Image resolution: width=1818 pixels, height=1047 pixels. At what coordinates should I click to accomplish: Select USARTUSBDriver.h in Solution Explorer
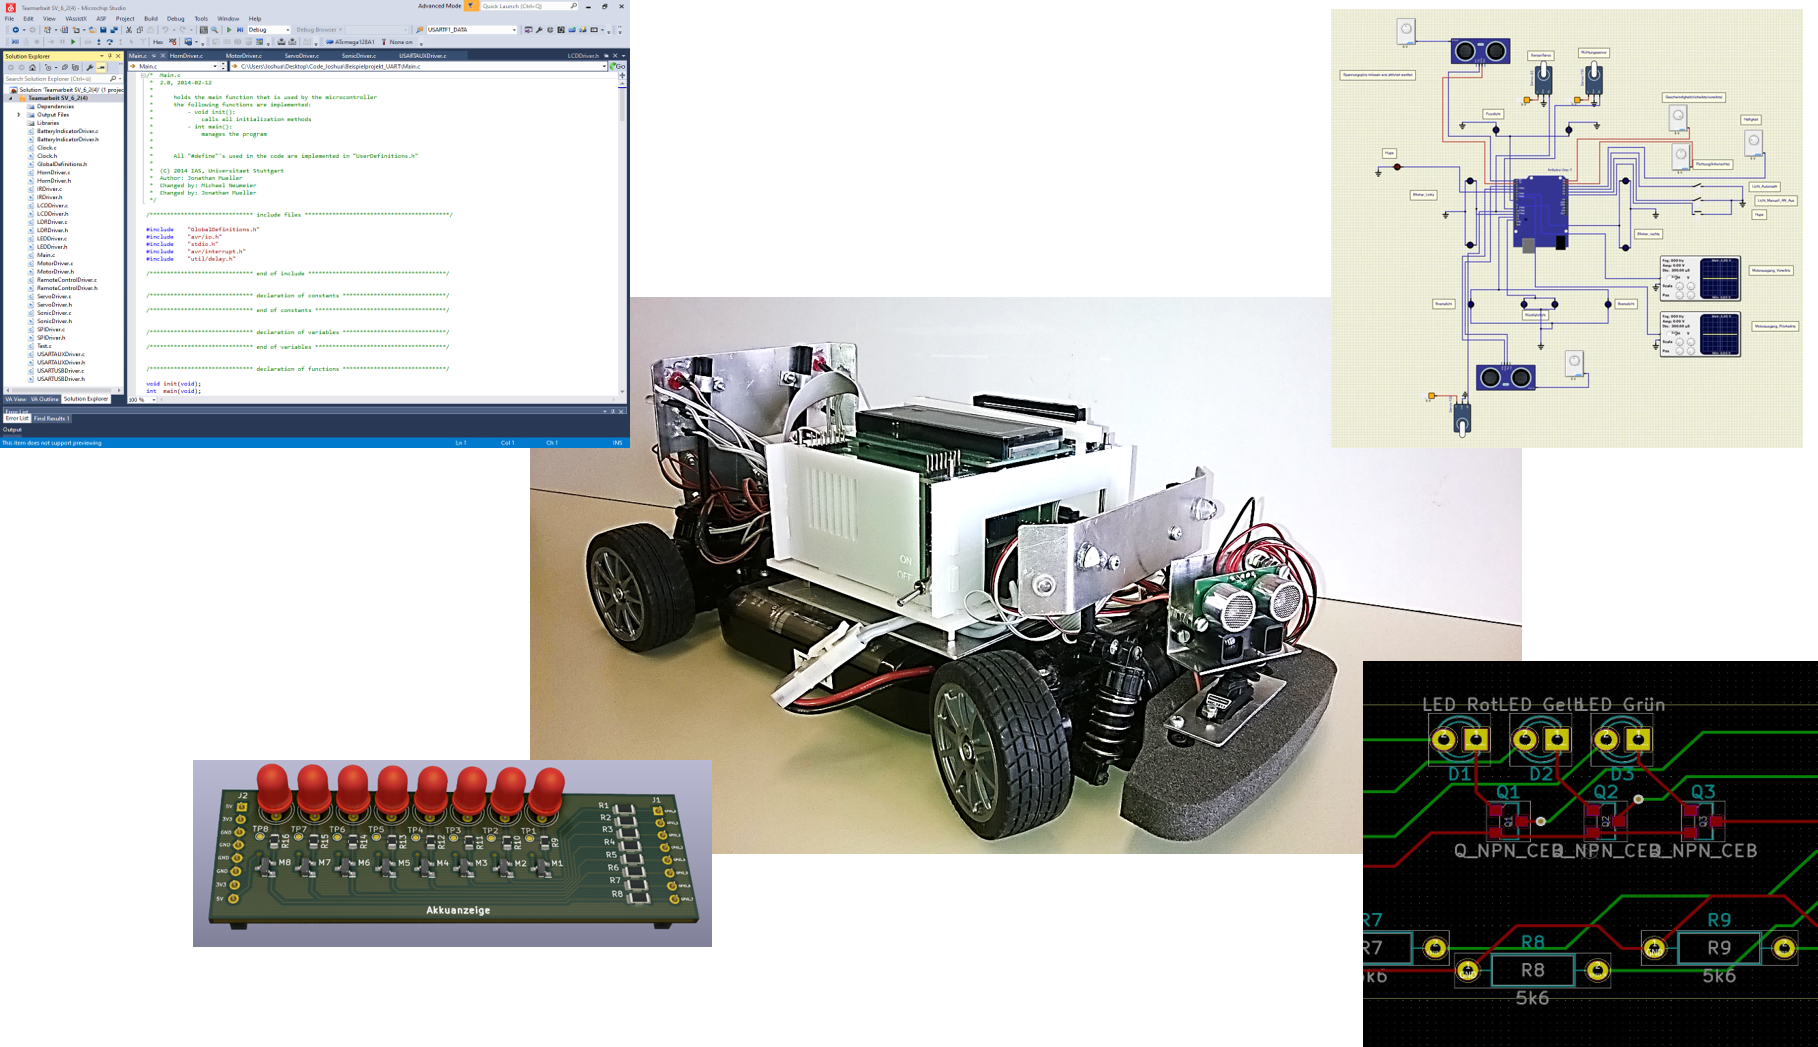click(61, 379)
